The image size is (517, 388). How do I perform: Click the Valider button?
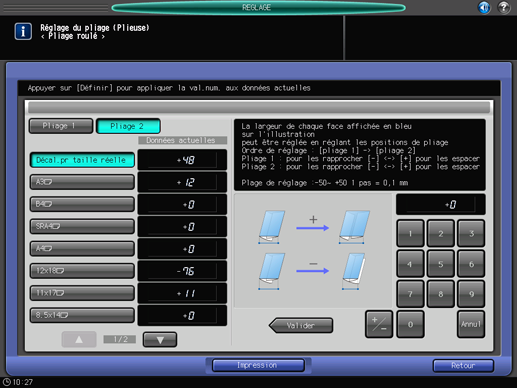301,325
